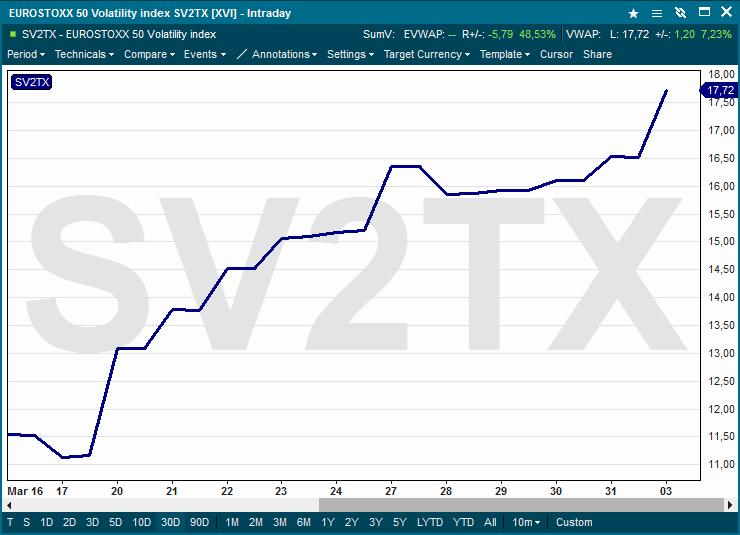Viewport: 740px width, 535px height.
Task: Open Custom date range
Action: (x=574, y=522)
